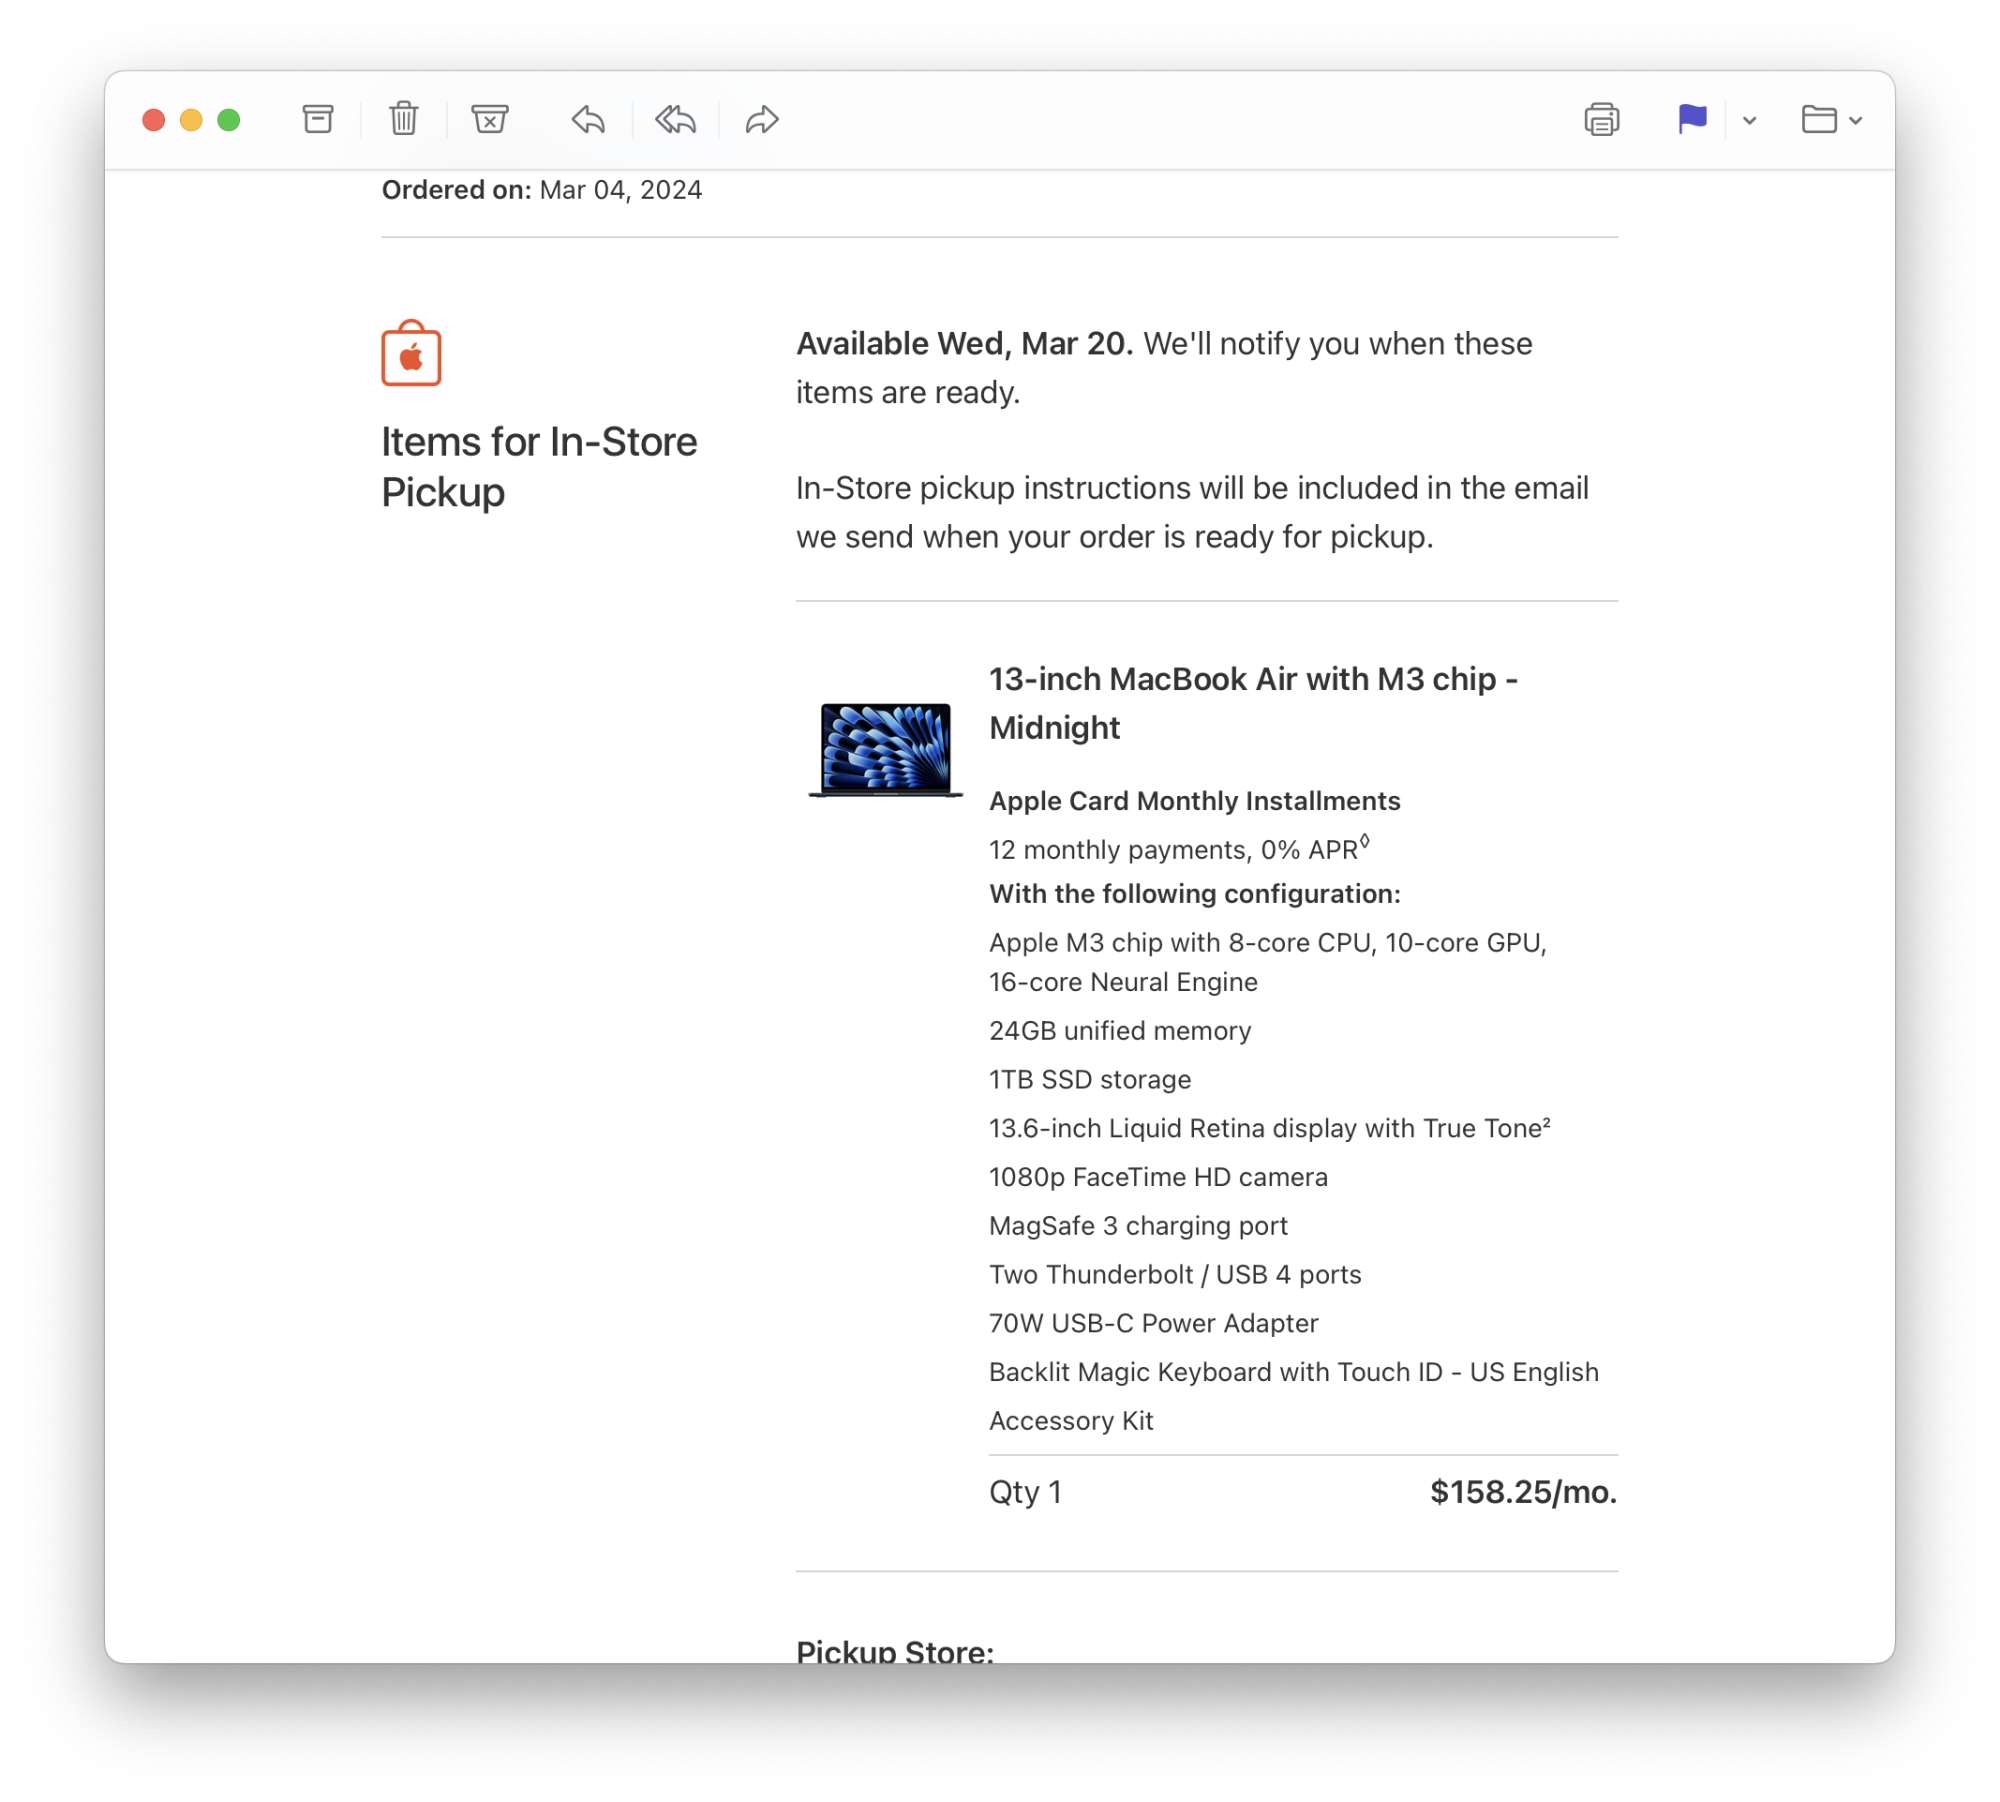Click the Mar 04, 2024 order date
The height and width of the screenshot is (1802, 2000).
pyautogui.click(x=620, y=190)
